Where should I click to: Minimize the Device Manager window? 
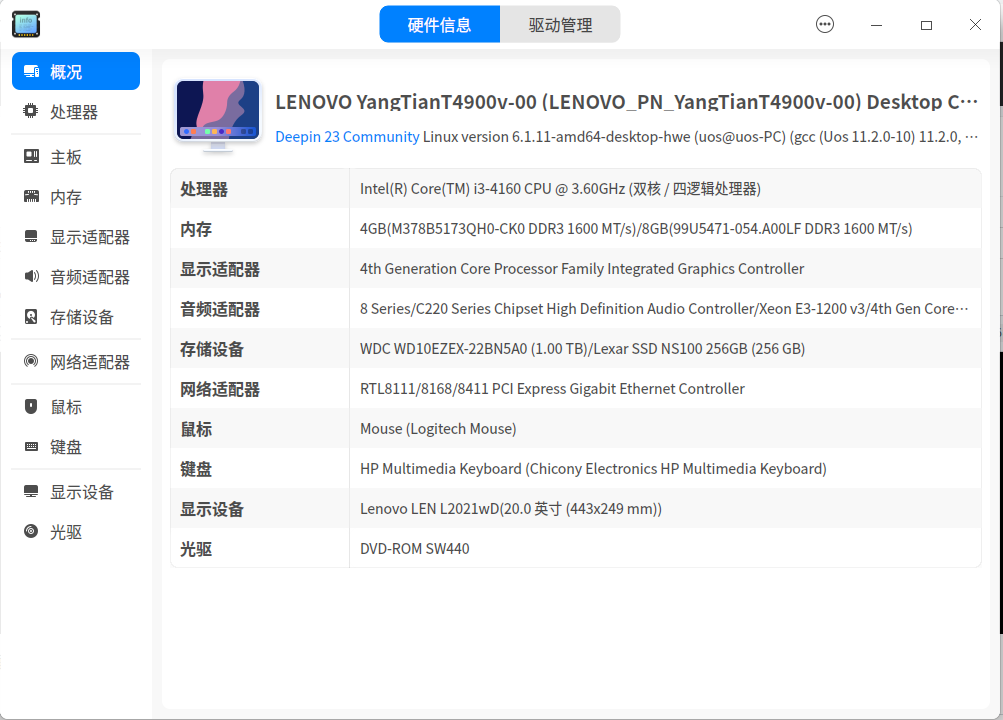(x=876, y=25)
